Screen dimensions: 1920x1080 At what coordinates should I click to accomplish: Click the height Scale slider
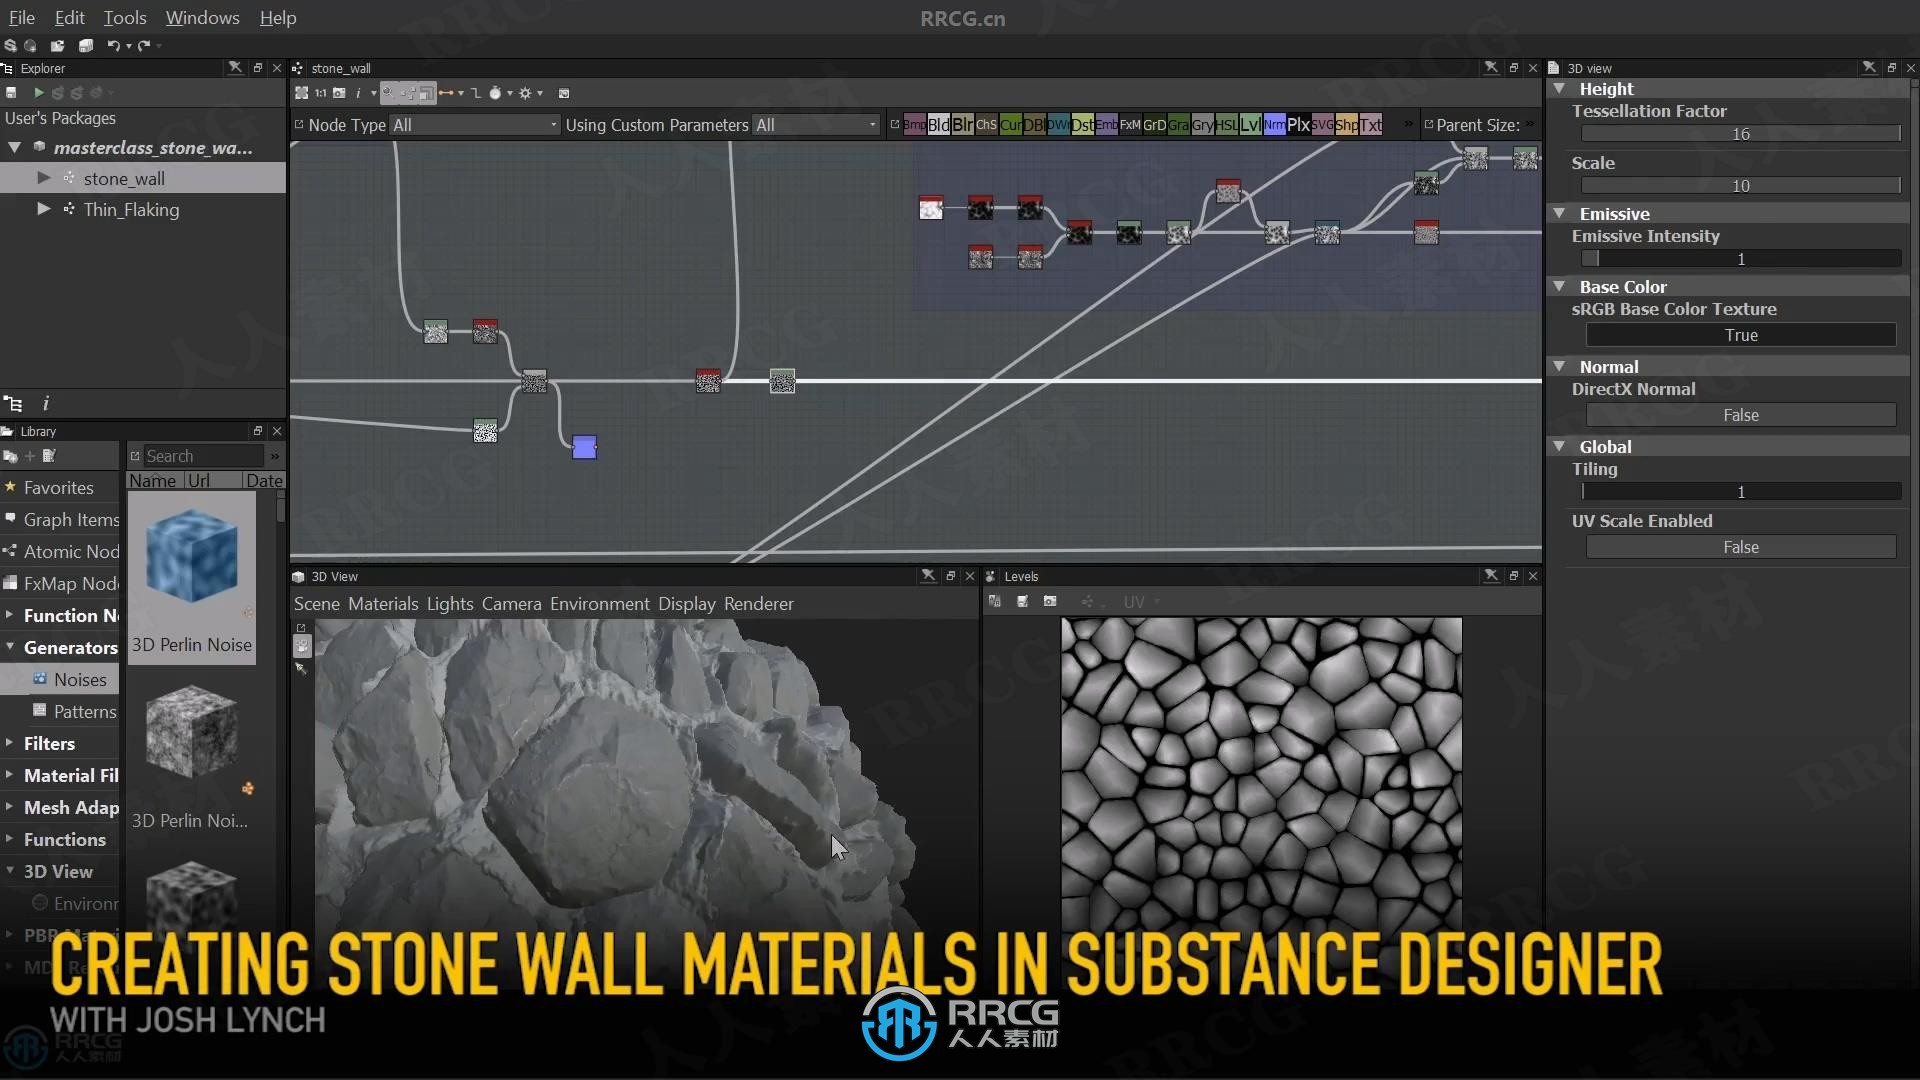(x=1740, y=186)
